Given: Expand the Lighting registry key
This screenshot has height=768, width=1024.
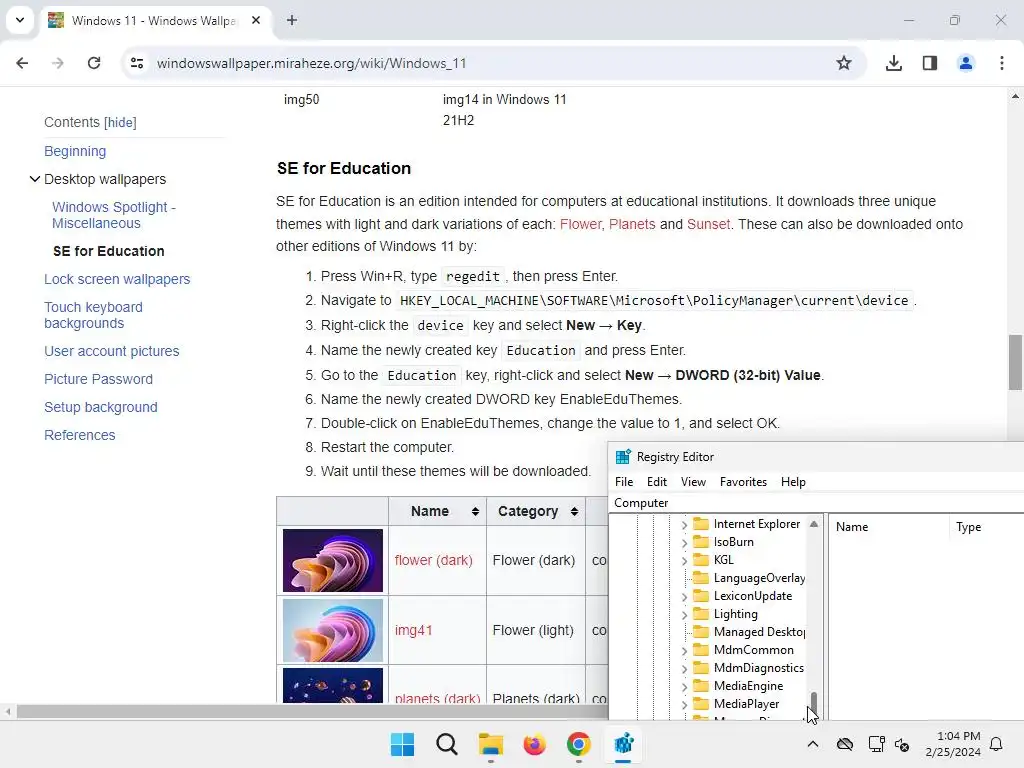Looking at the screenshot, I should pyautogui.click(x=684, y=615).
